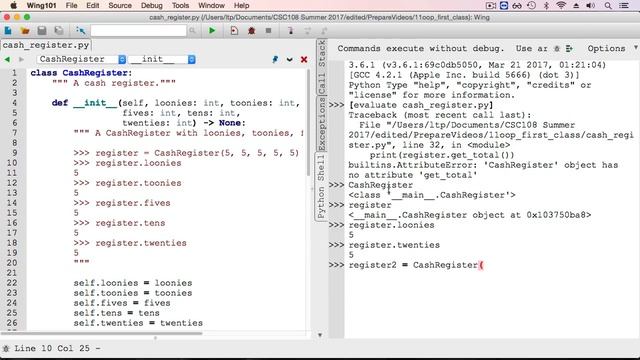Click '>>> register.toonies' on line 12

127,183
